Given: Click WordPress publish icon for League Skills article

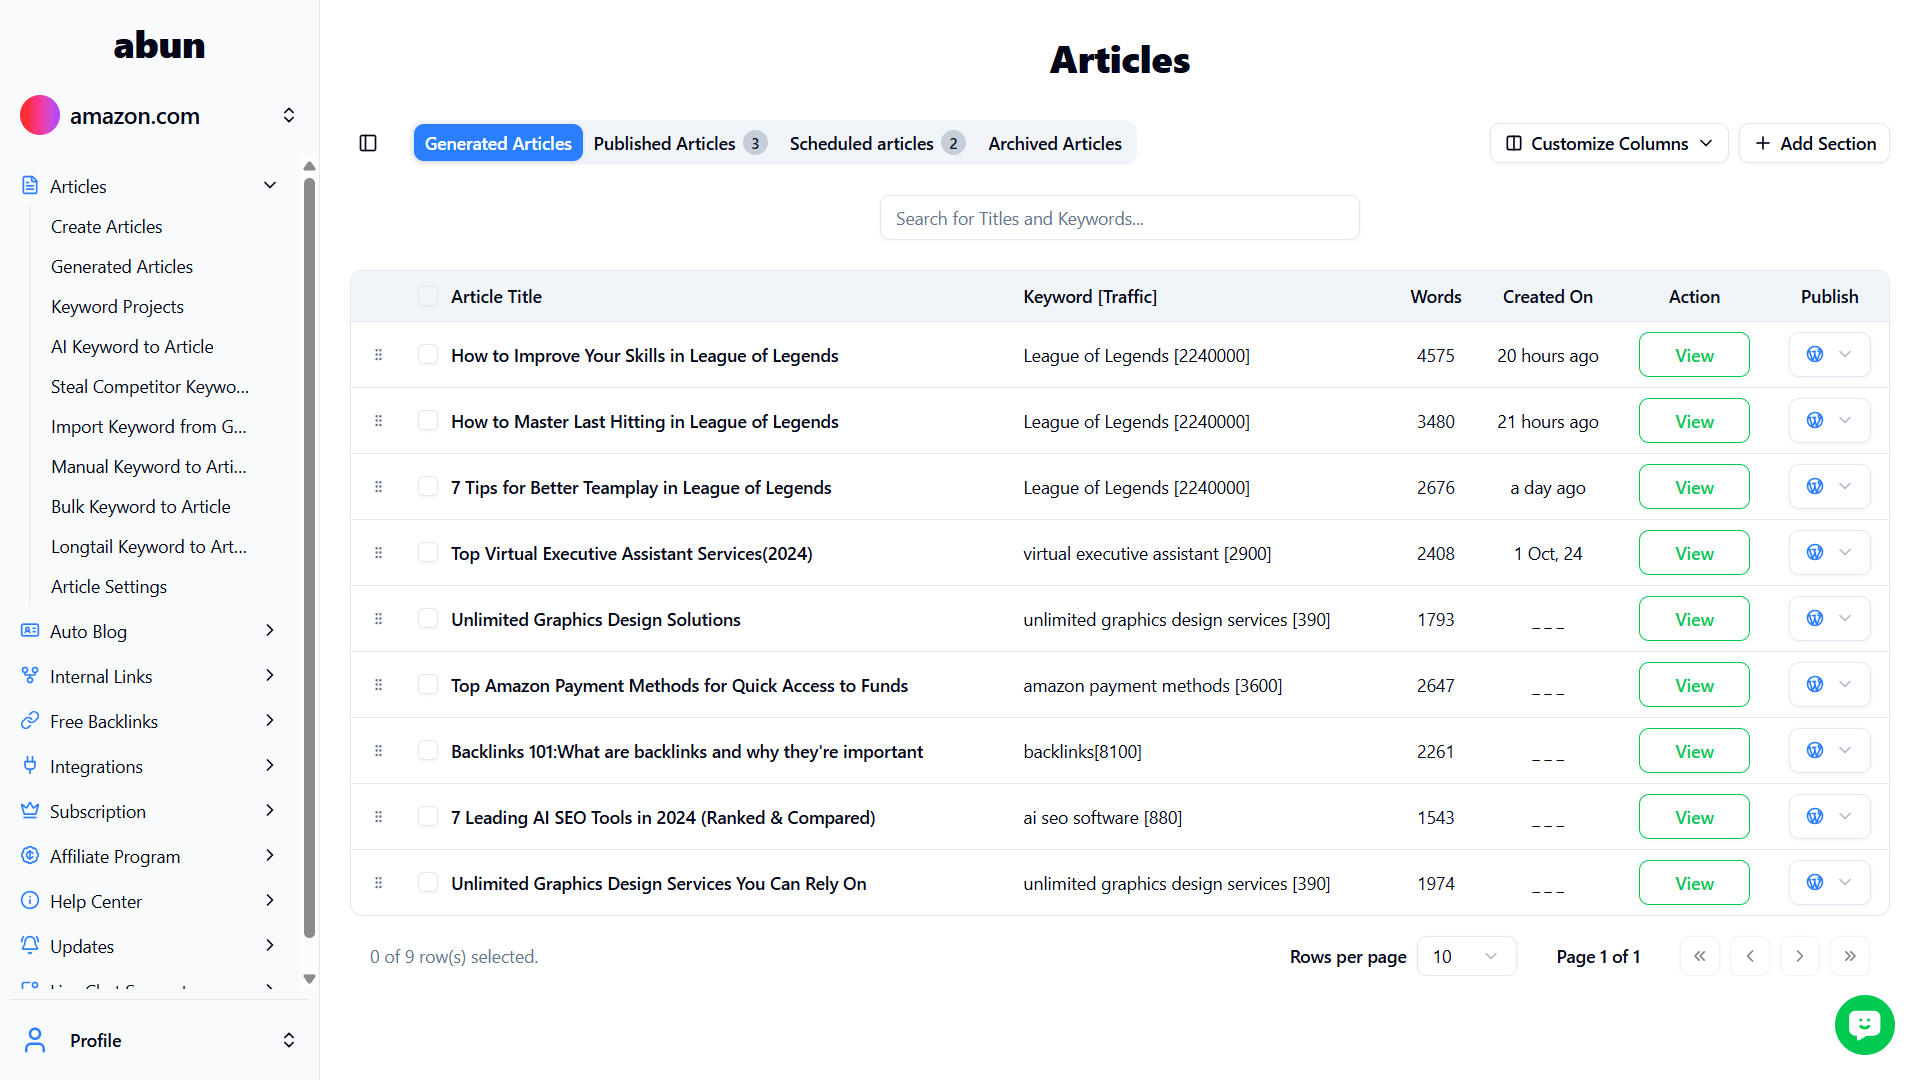Looking at the screenshot, I should (x=1814, y=354).
